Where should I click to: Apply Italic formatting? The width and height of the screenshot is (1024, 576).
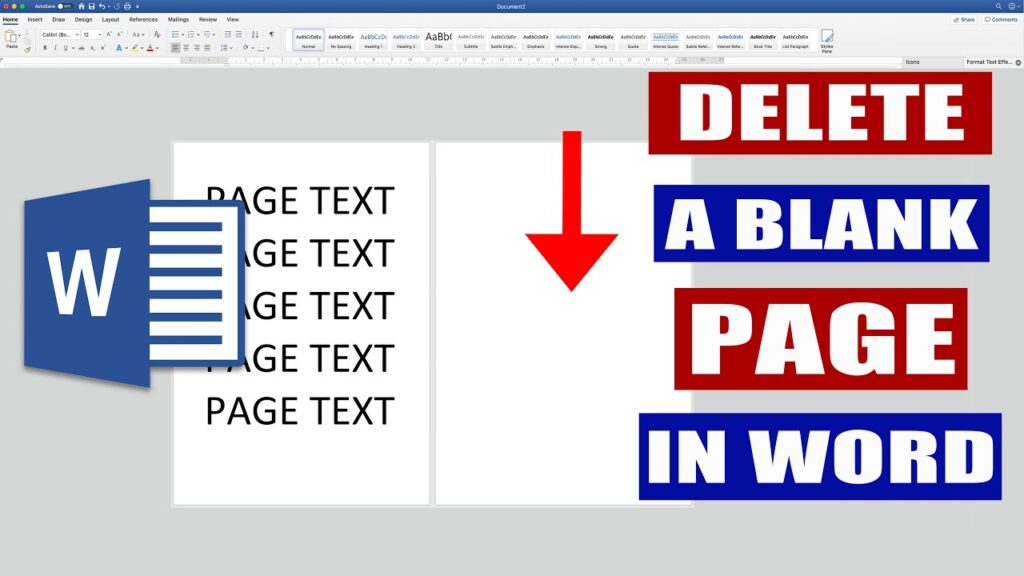pos(55,48)
